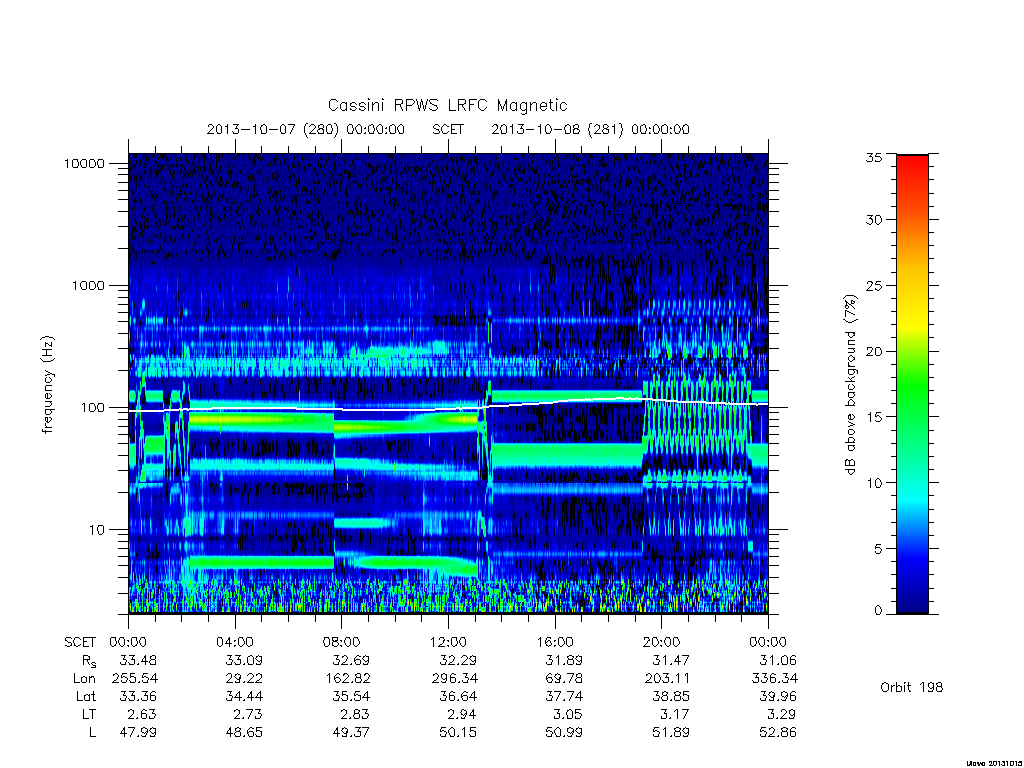Click the colorbar at the 5 dB blue region
Screen dimensions: 1024x768
[x=912, y=549]
